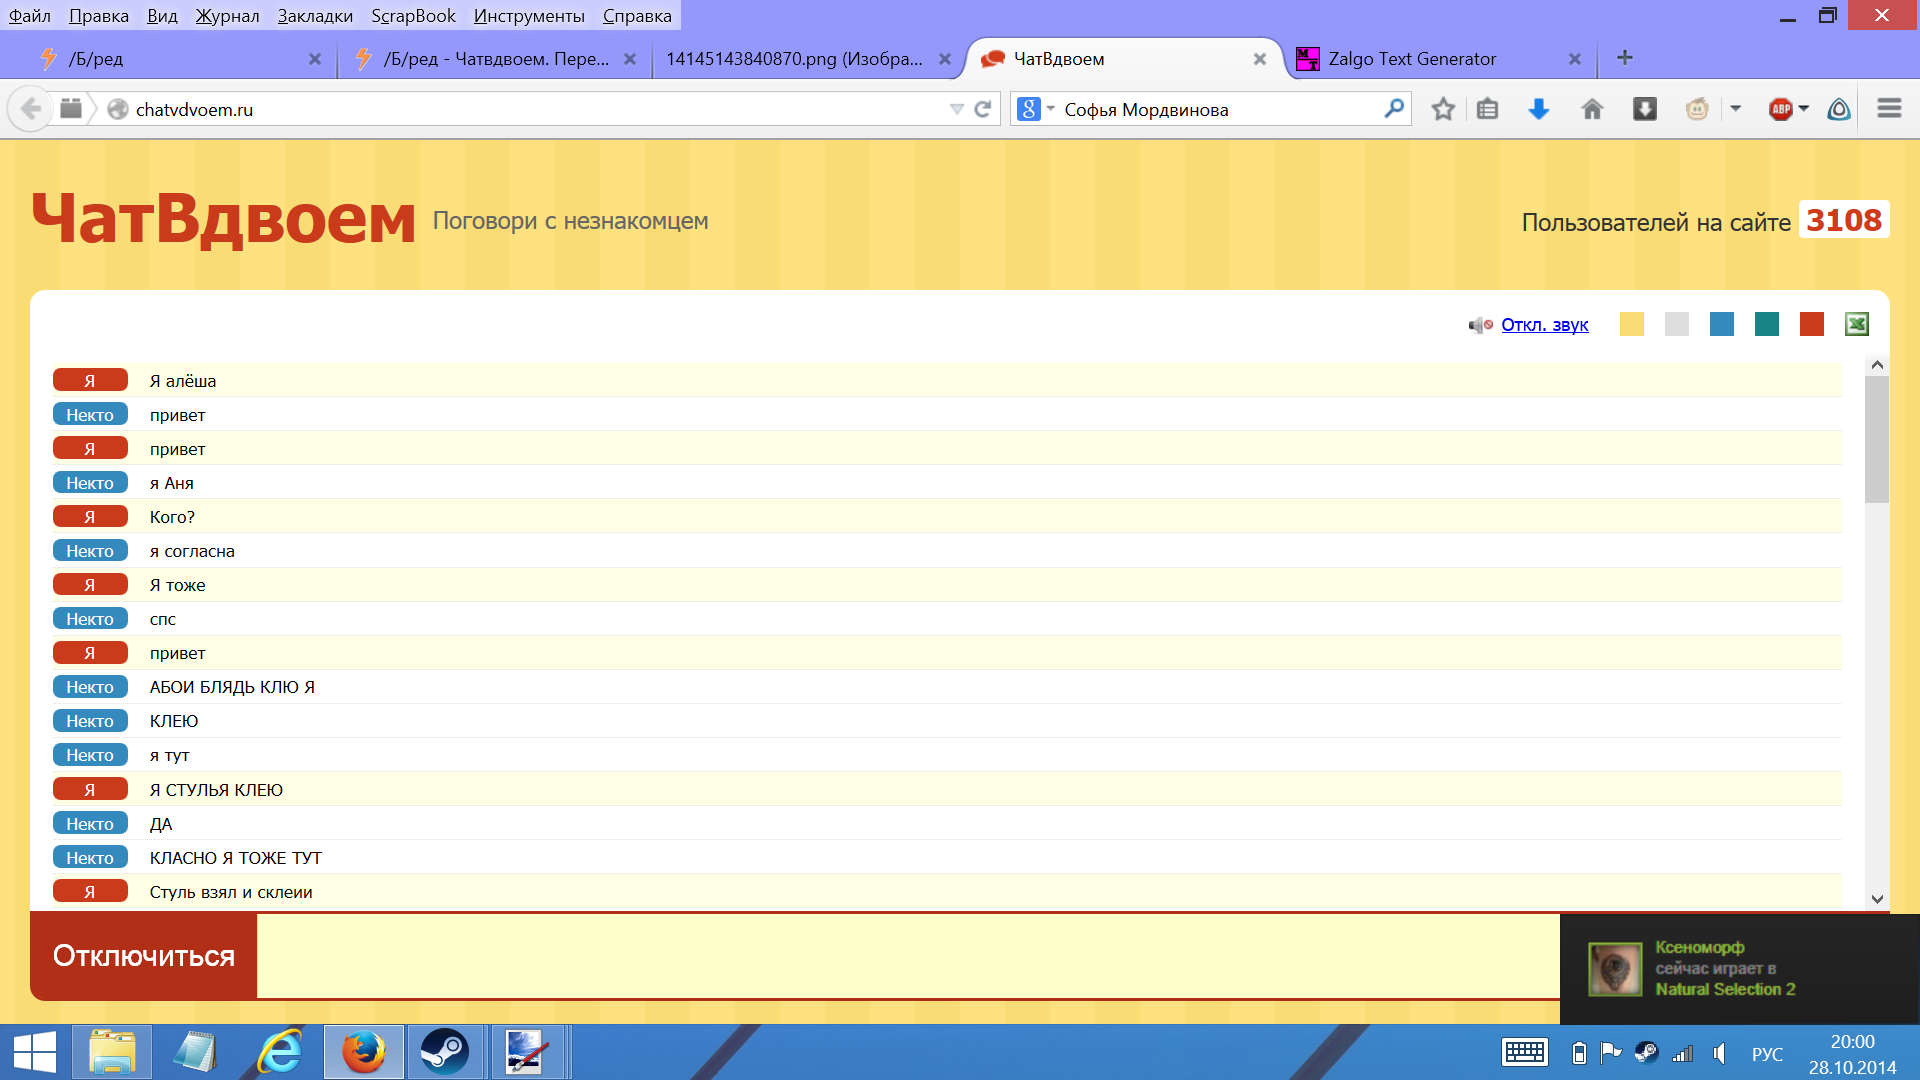1920x1080 pixels.
Task: Export chat with the Excel icon
Action: click(1856, 324)
